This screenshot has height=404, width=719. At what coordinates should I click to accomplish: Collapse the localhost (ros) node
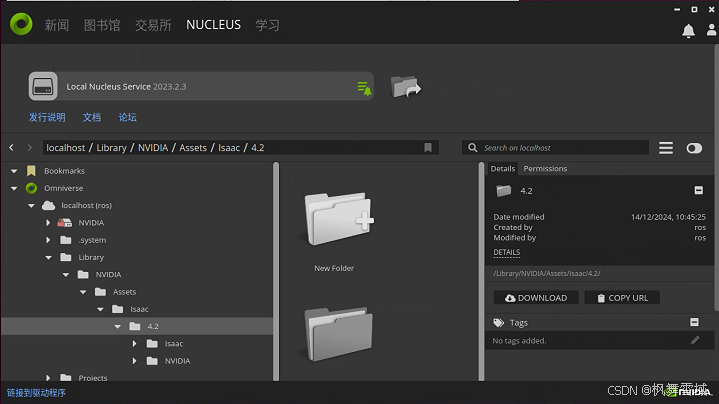tap(31, 206)
